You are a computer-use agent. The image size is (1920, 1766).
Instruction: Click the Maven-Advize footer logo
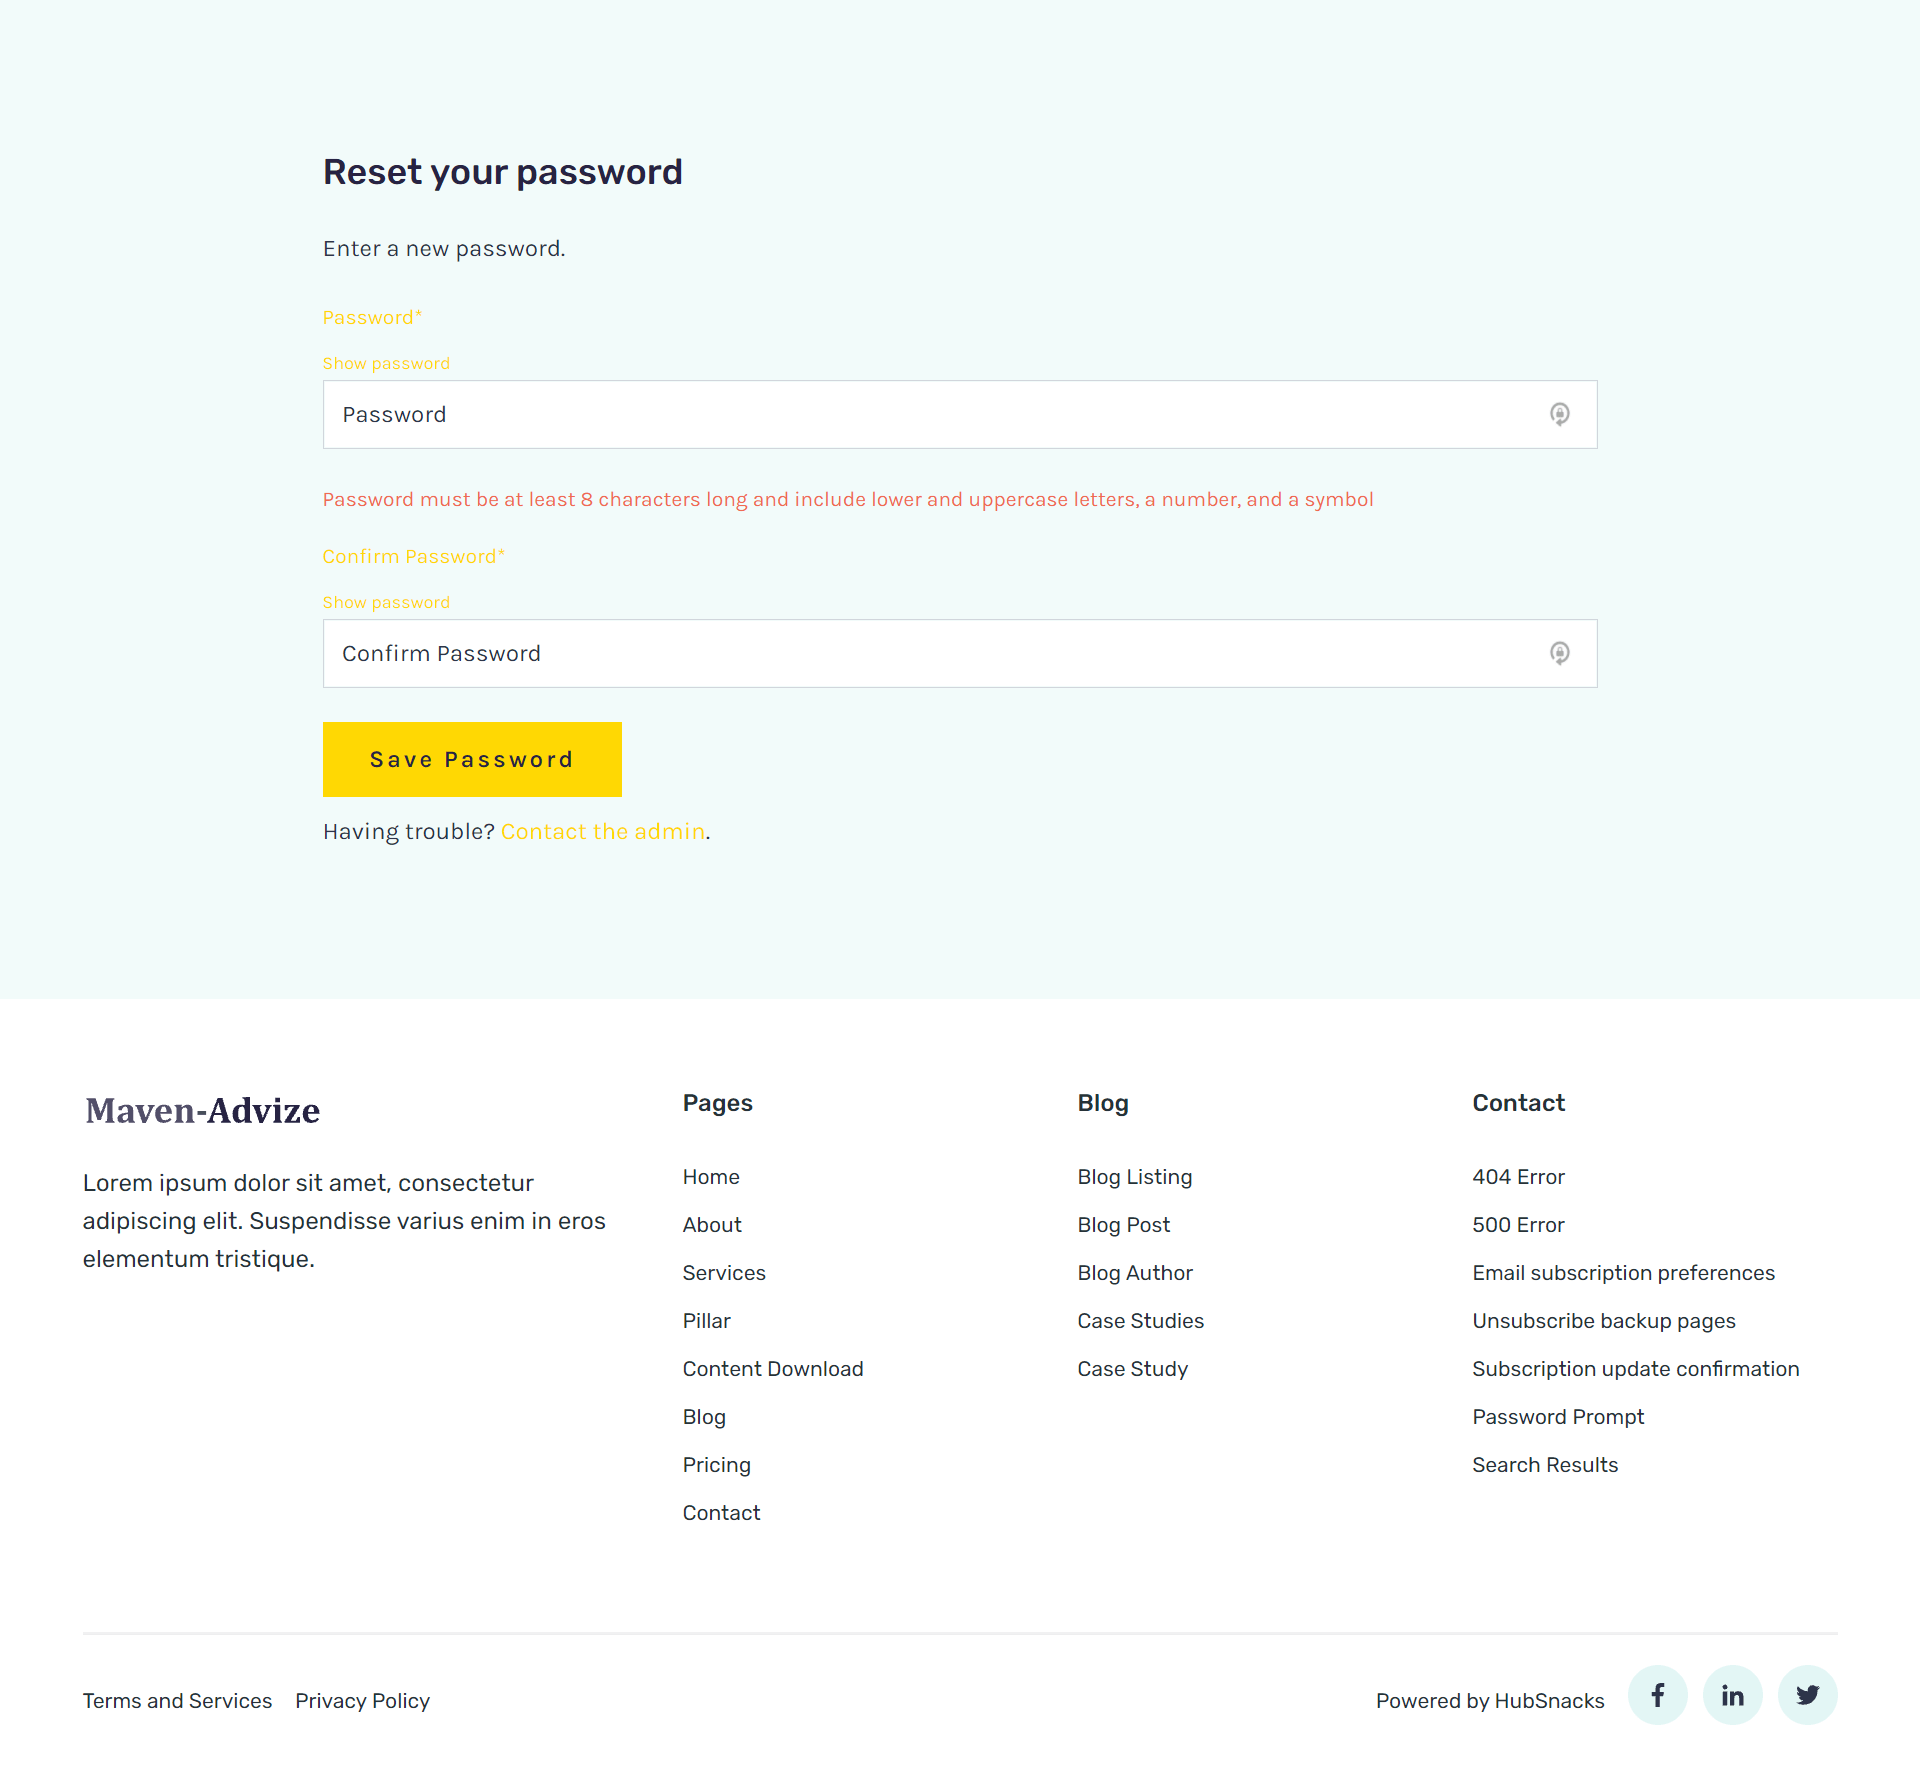pos(203,1111)
